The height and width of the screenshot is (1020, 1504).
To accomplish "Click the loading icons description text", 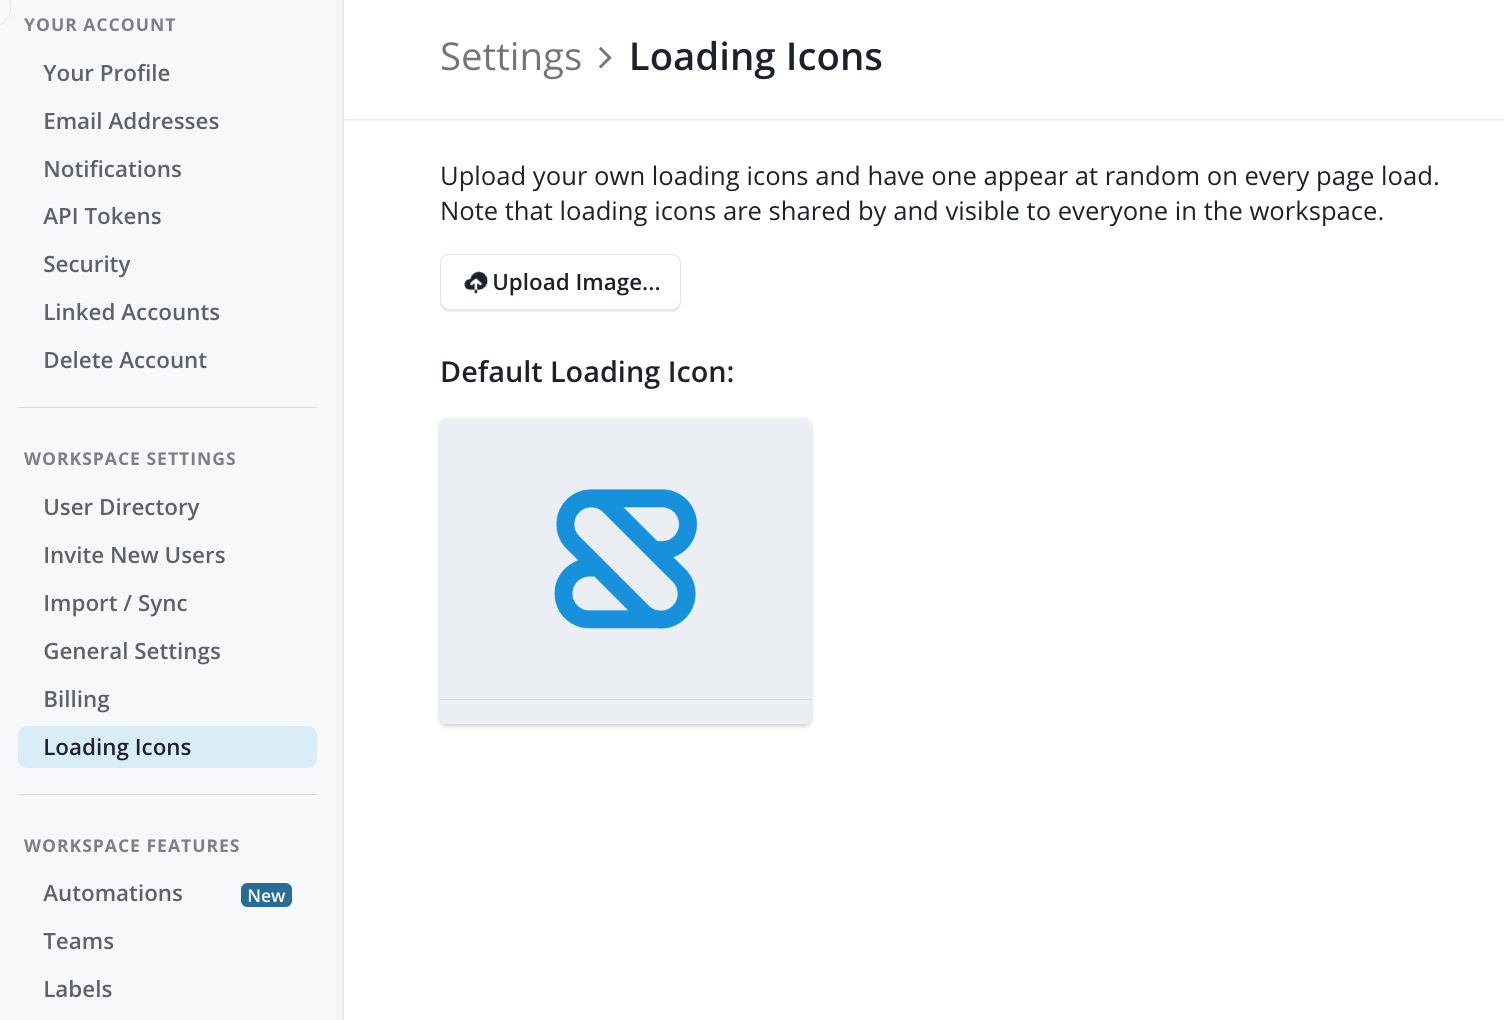I will (x=940, y=193).
